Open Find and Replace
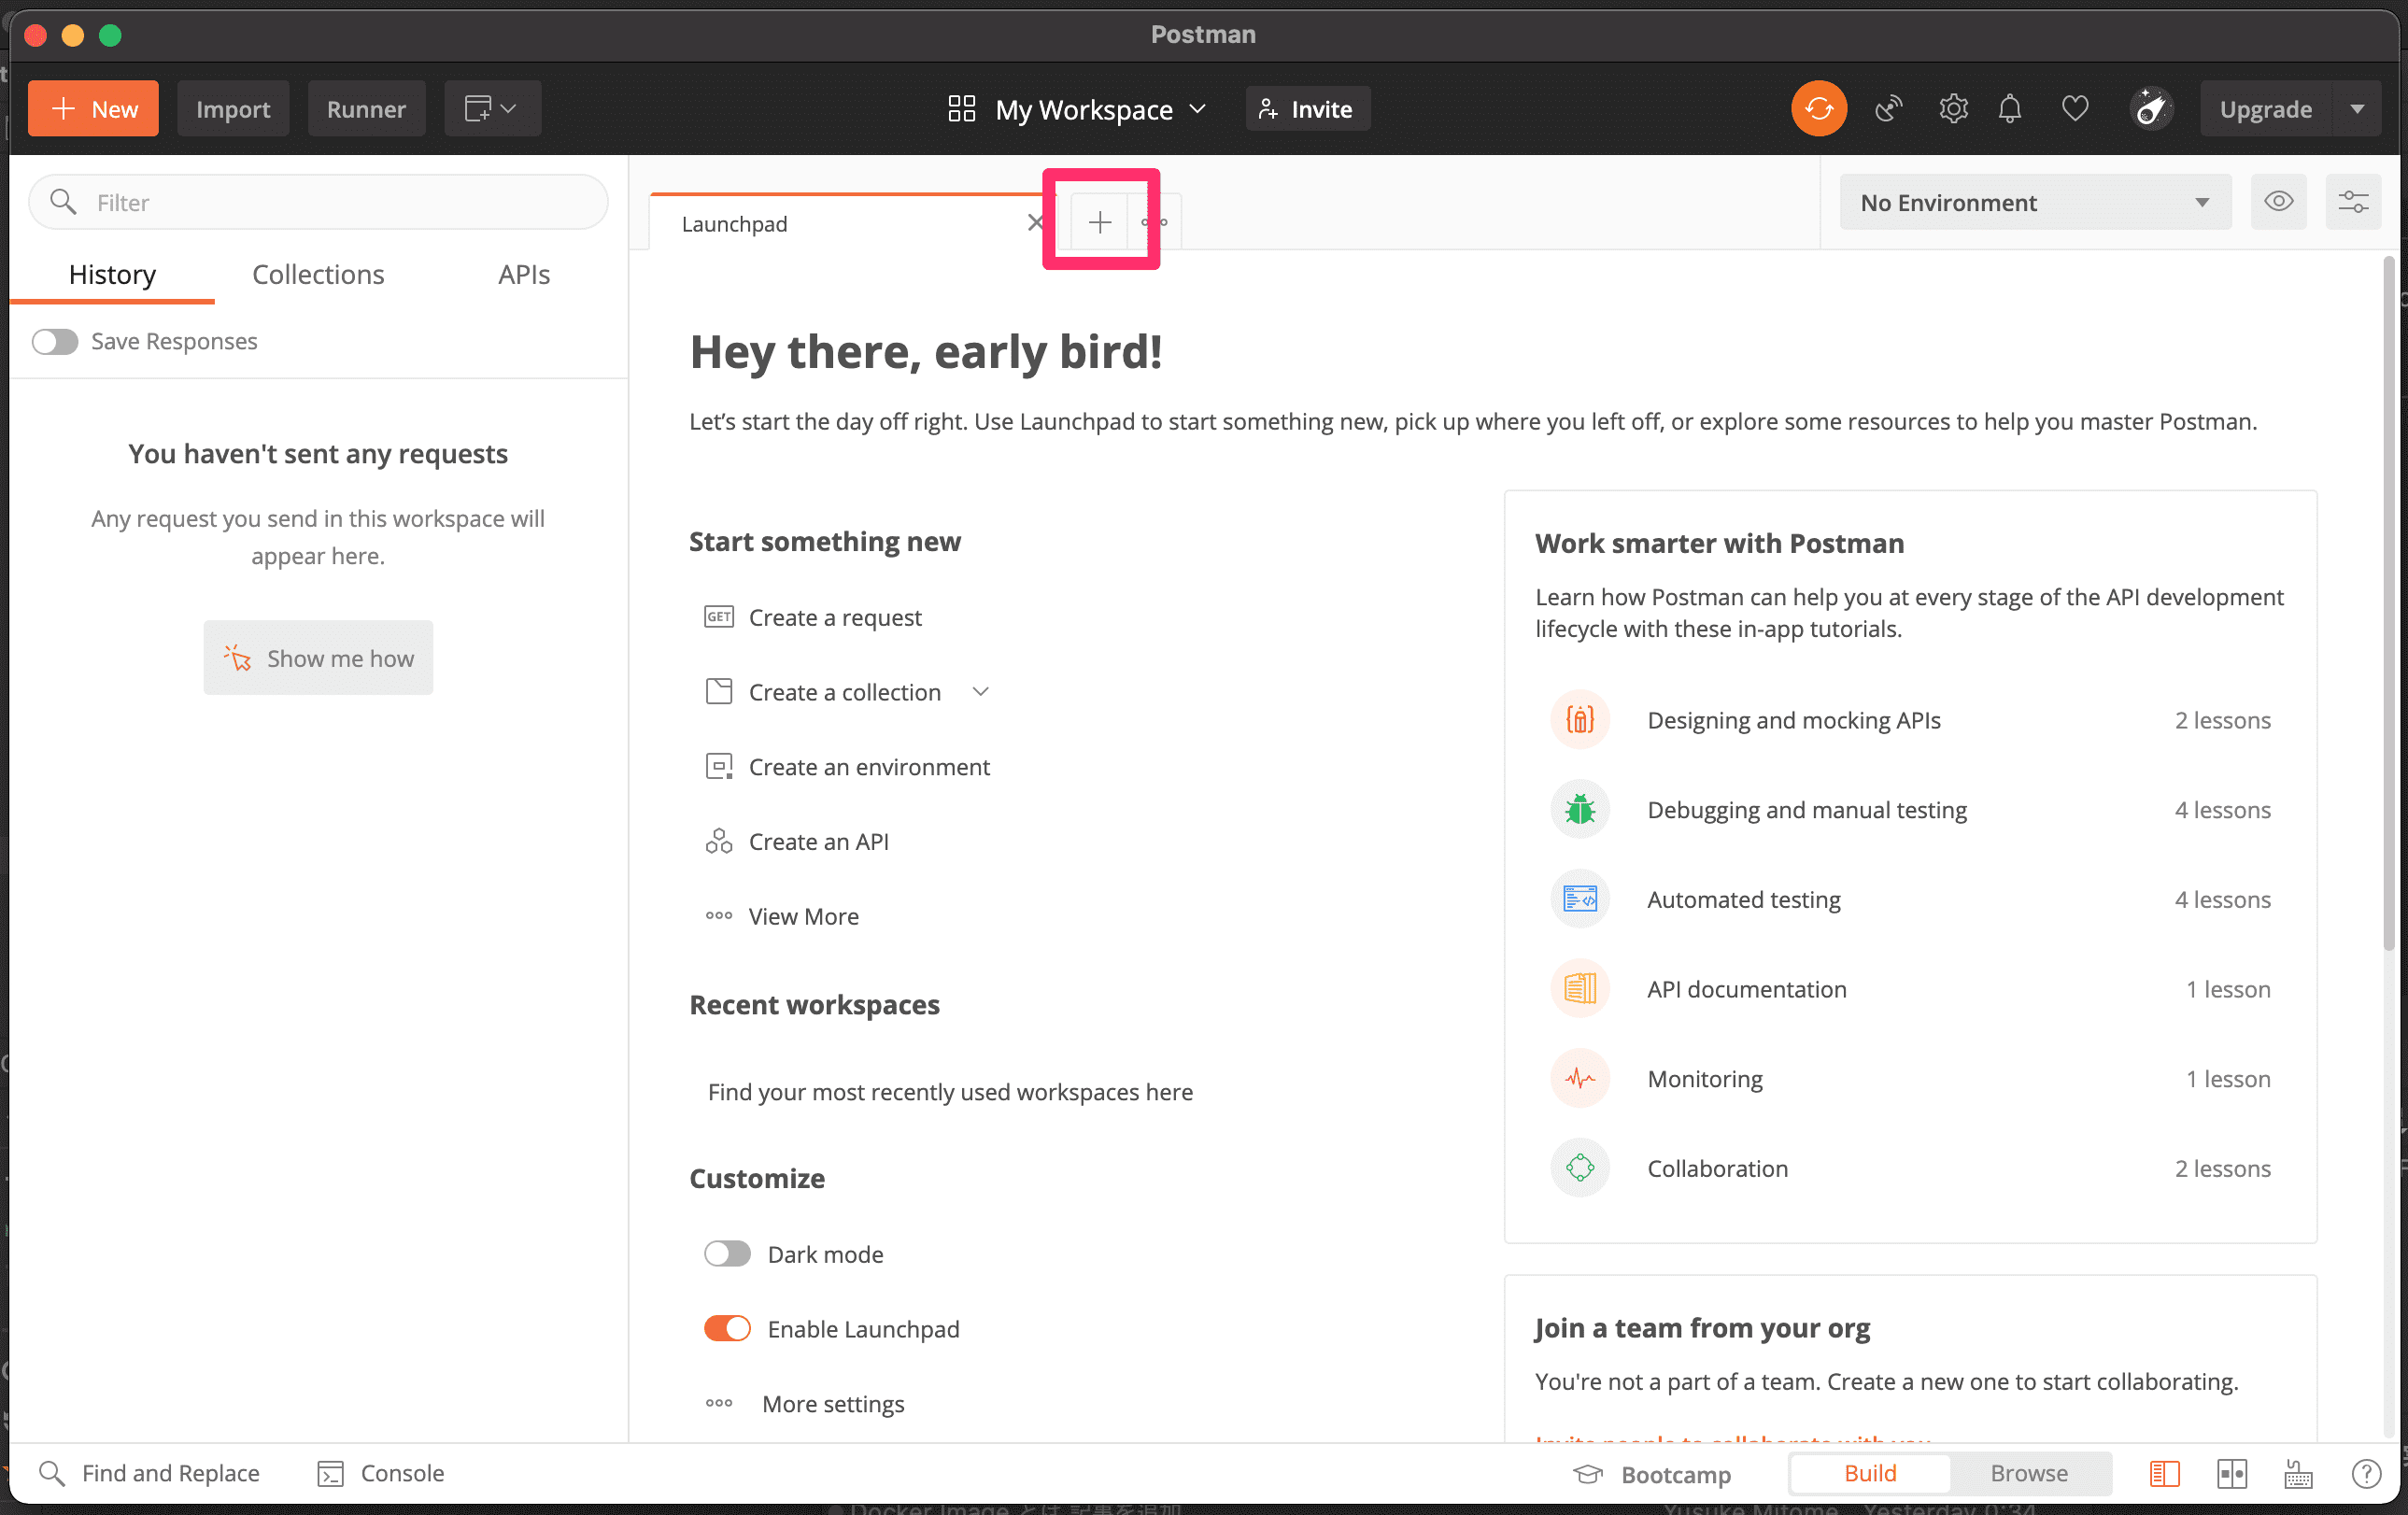Viewport: 2408px width, 1515px height. 149,1473
